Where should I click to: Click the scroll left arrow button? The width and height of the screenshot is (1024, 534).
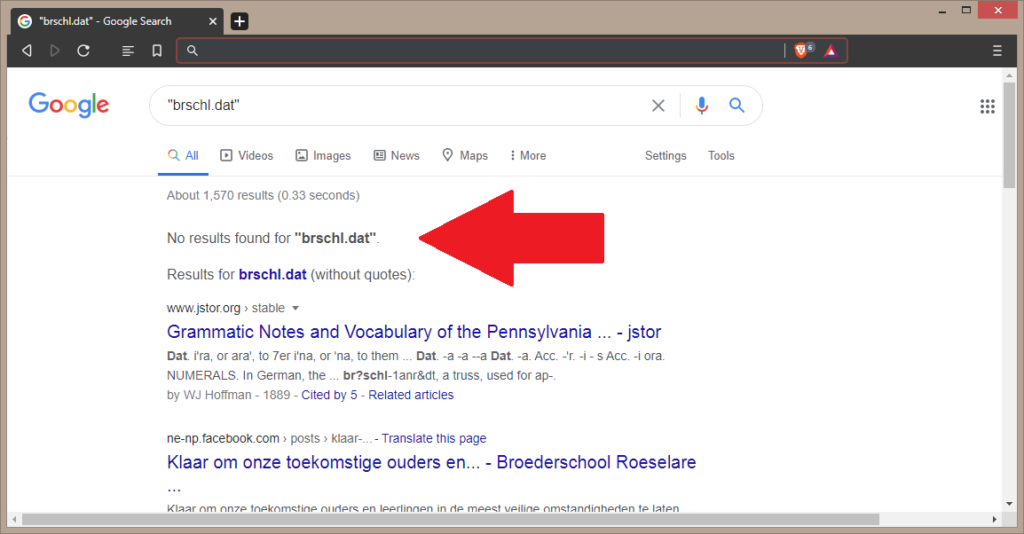click(14, 520)
